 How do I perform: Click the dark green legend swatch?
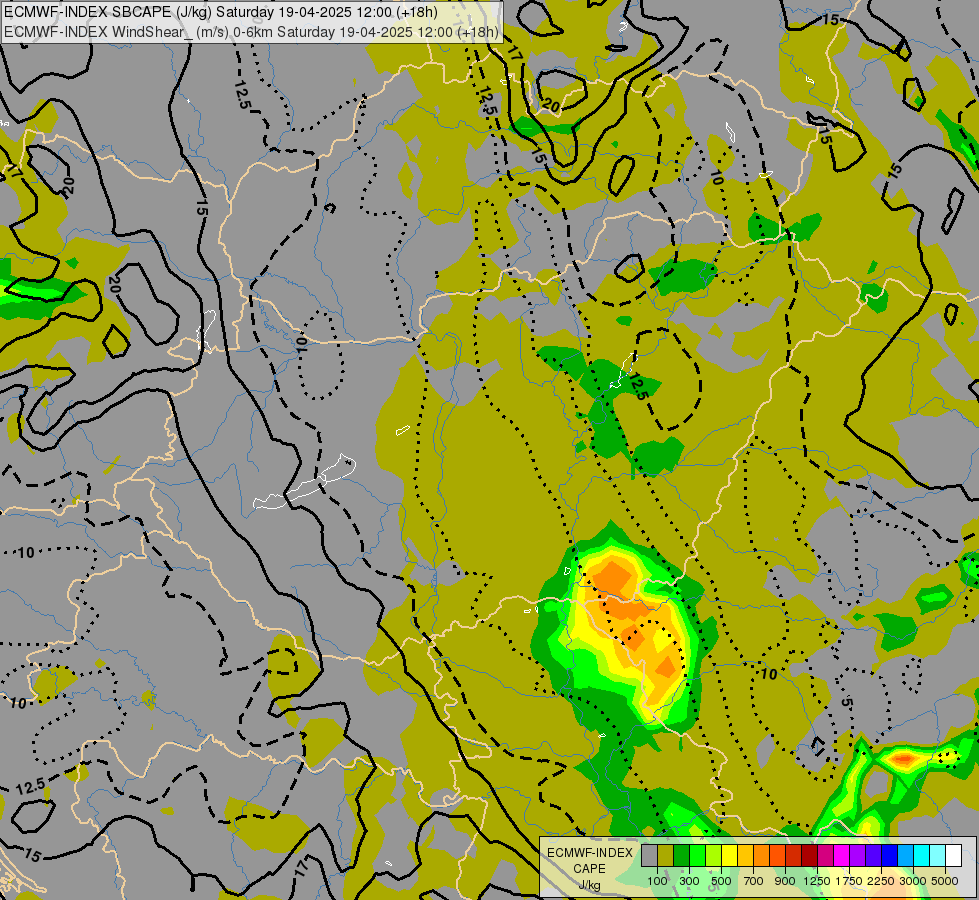click(681, 855)
